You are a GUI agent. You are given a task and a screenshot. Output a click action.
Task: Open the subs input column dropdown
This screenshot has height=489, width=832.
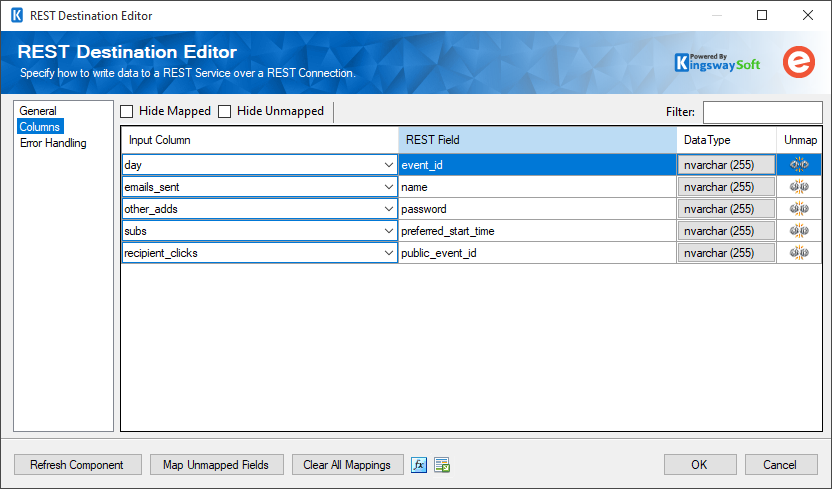(388, 231)
